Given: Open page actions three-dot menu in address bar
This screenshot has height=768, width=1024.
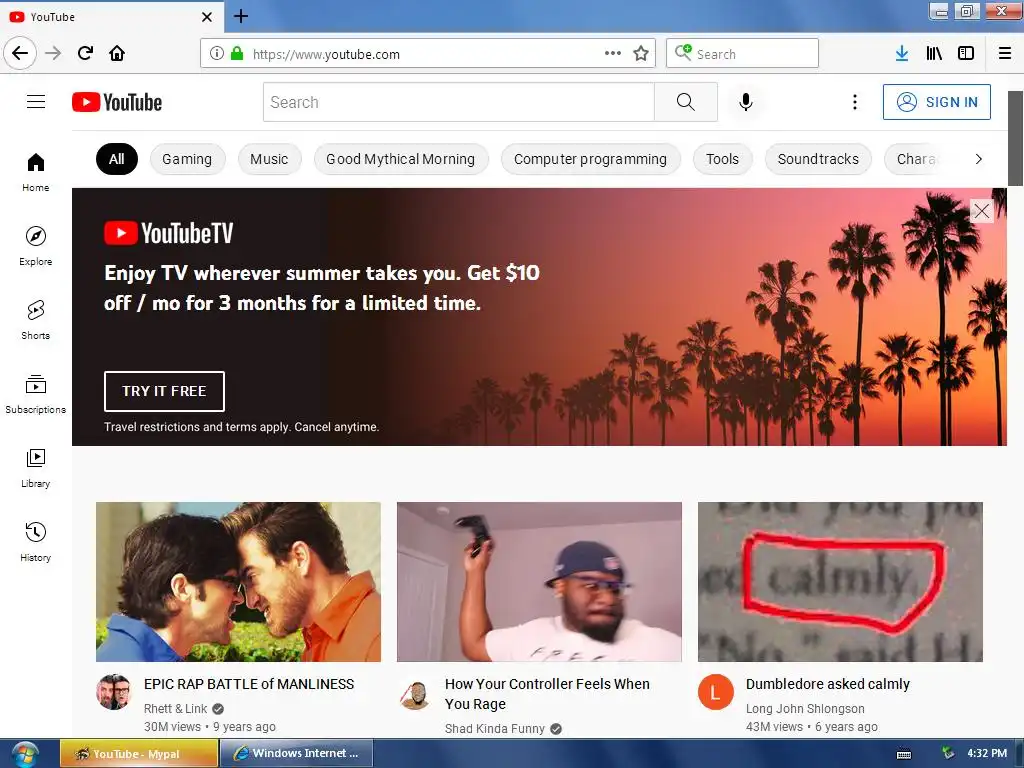Looking at the screenshot, I should (x=613, y=54).
